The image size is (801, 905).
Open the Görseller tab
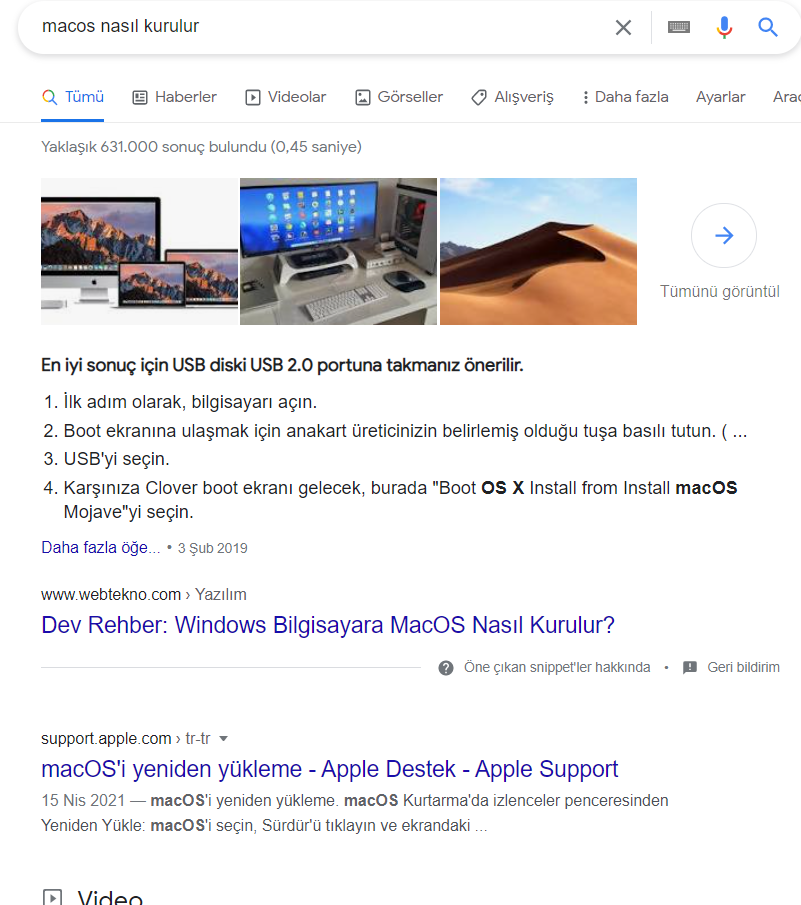pos(399,97)
